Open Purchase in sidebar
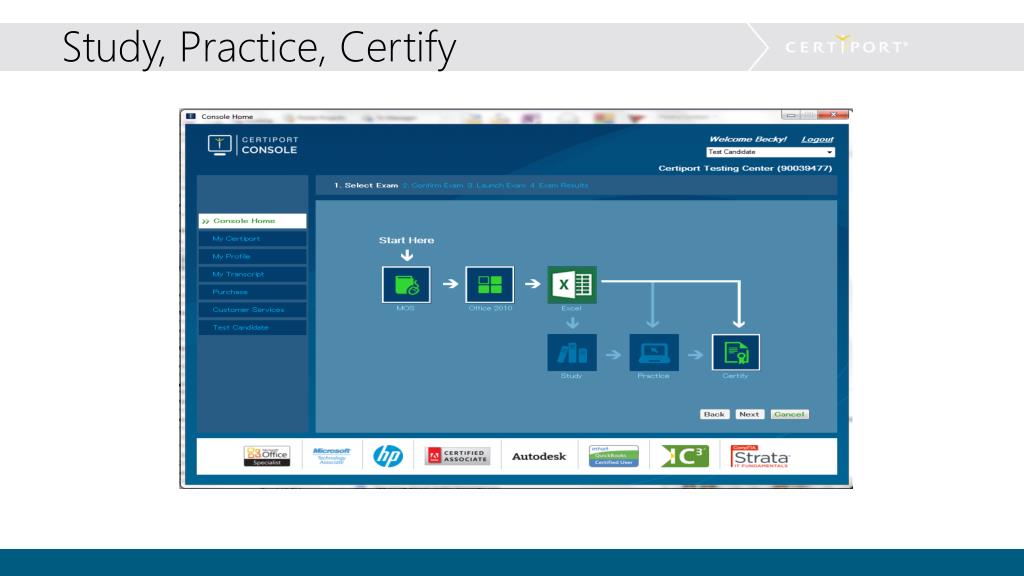This screenshot has height=576, width=1024. pyautogui.click(x=252, y=292)
